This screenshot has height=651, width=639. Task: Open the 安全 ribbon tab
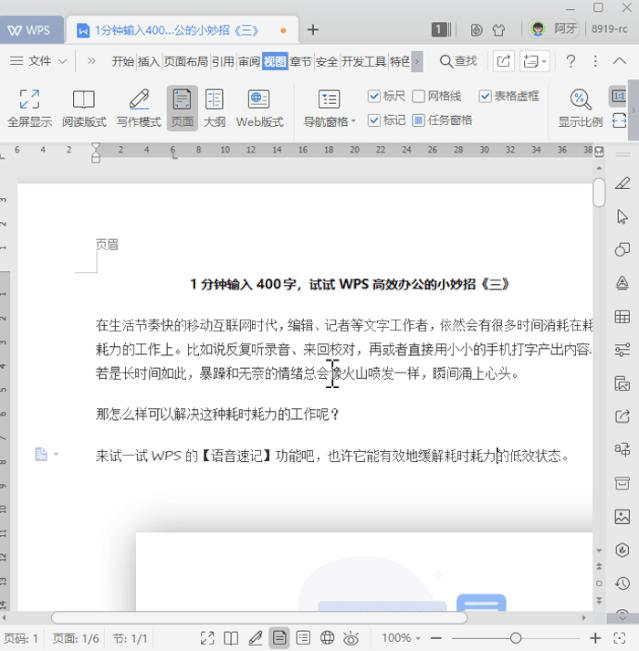coord(327,61)
